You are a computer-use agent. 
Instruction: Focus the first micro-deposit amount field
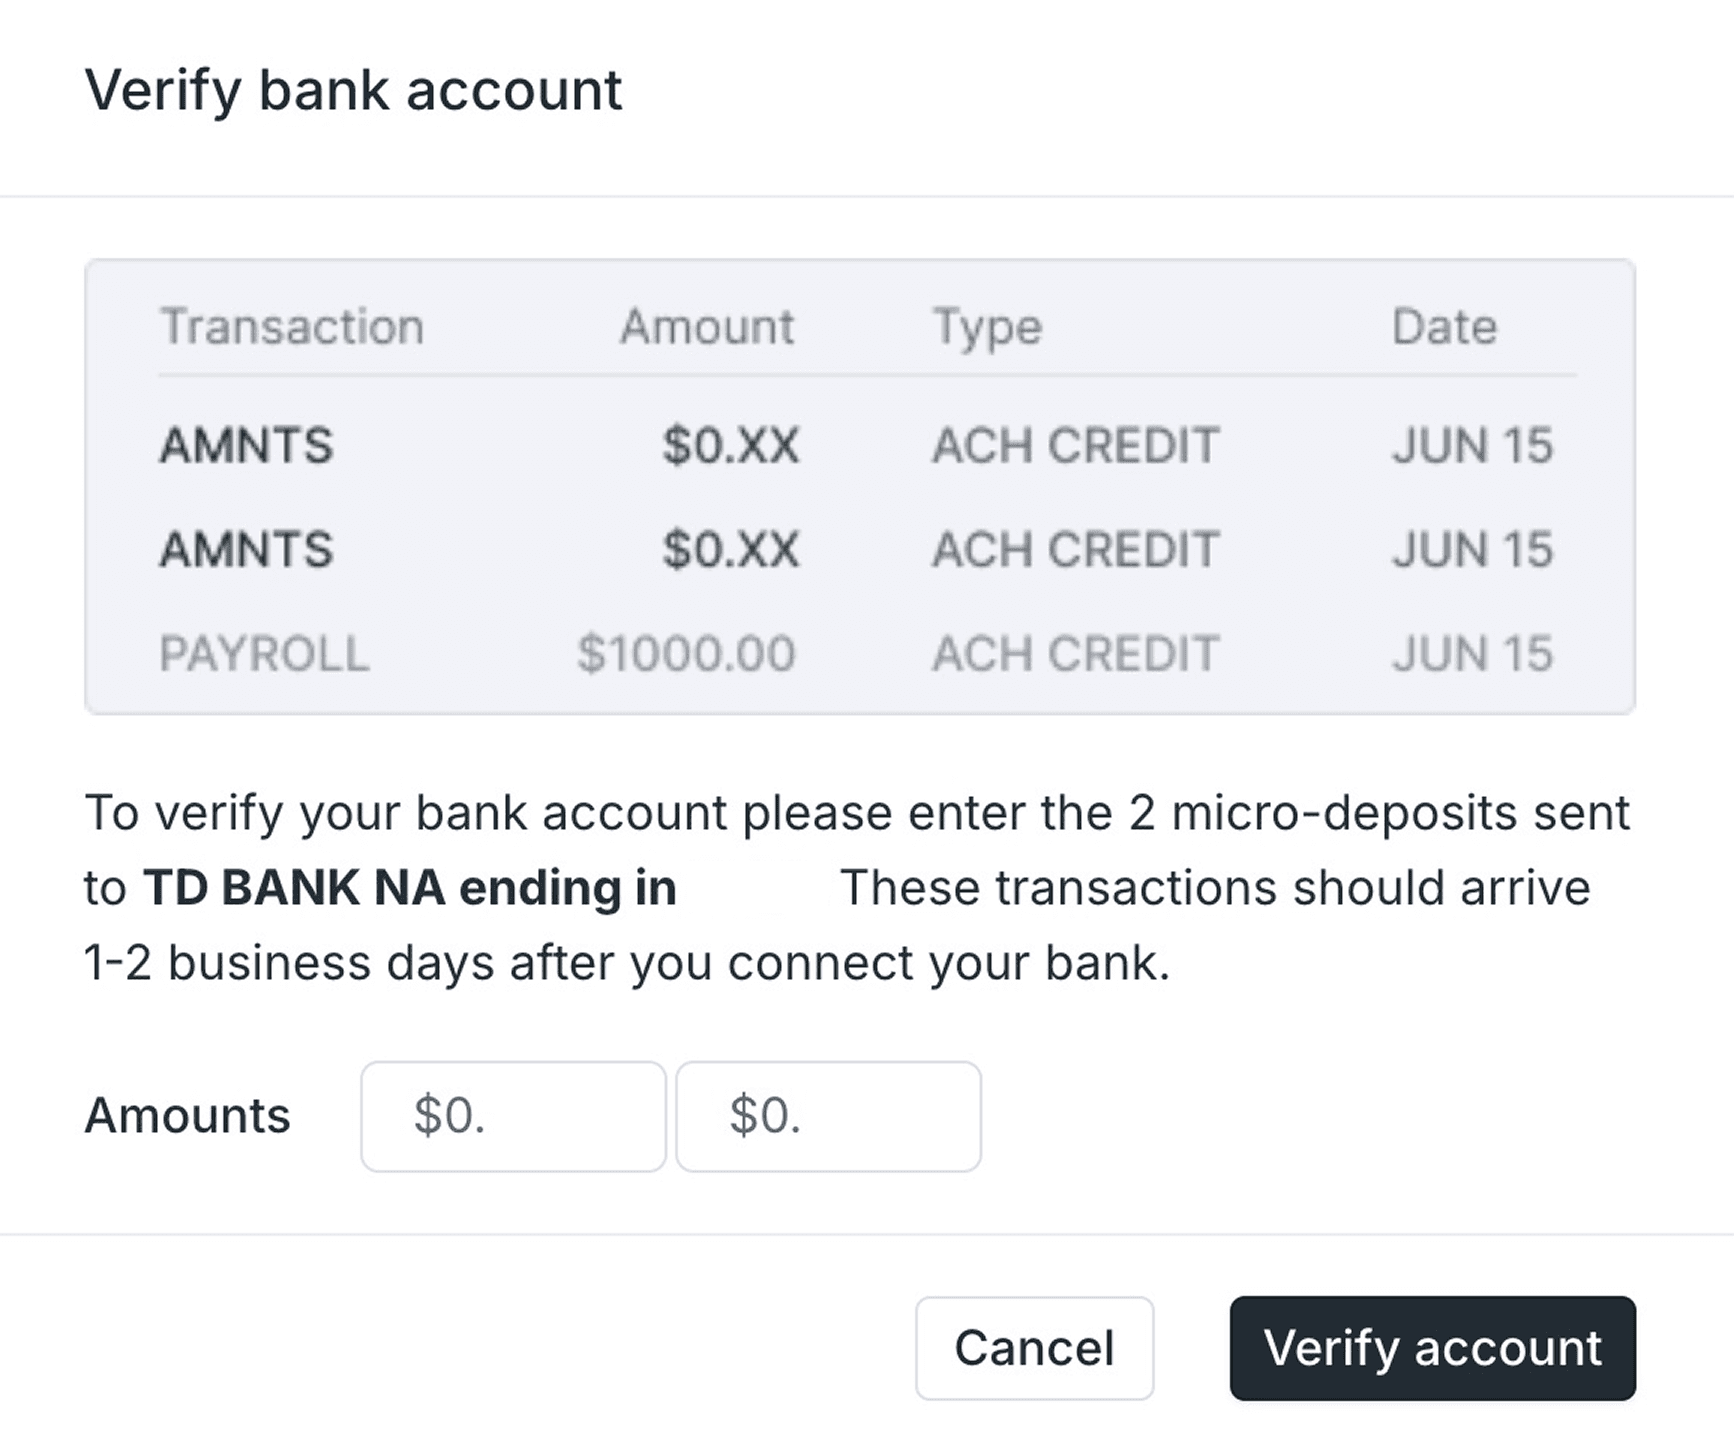tap(513, 1116)
